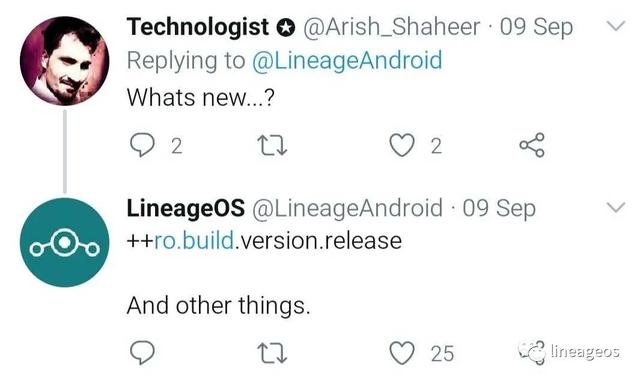Open the @LineageAndroid mention link
This screenshot has height=381, width=640.
click(347, 60)
